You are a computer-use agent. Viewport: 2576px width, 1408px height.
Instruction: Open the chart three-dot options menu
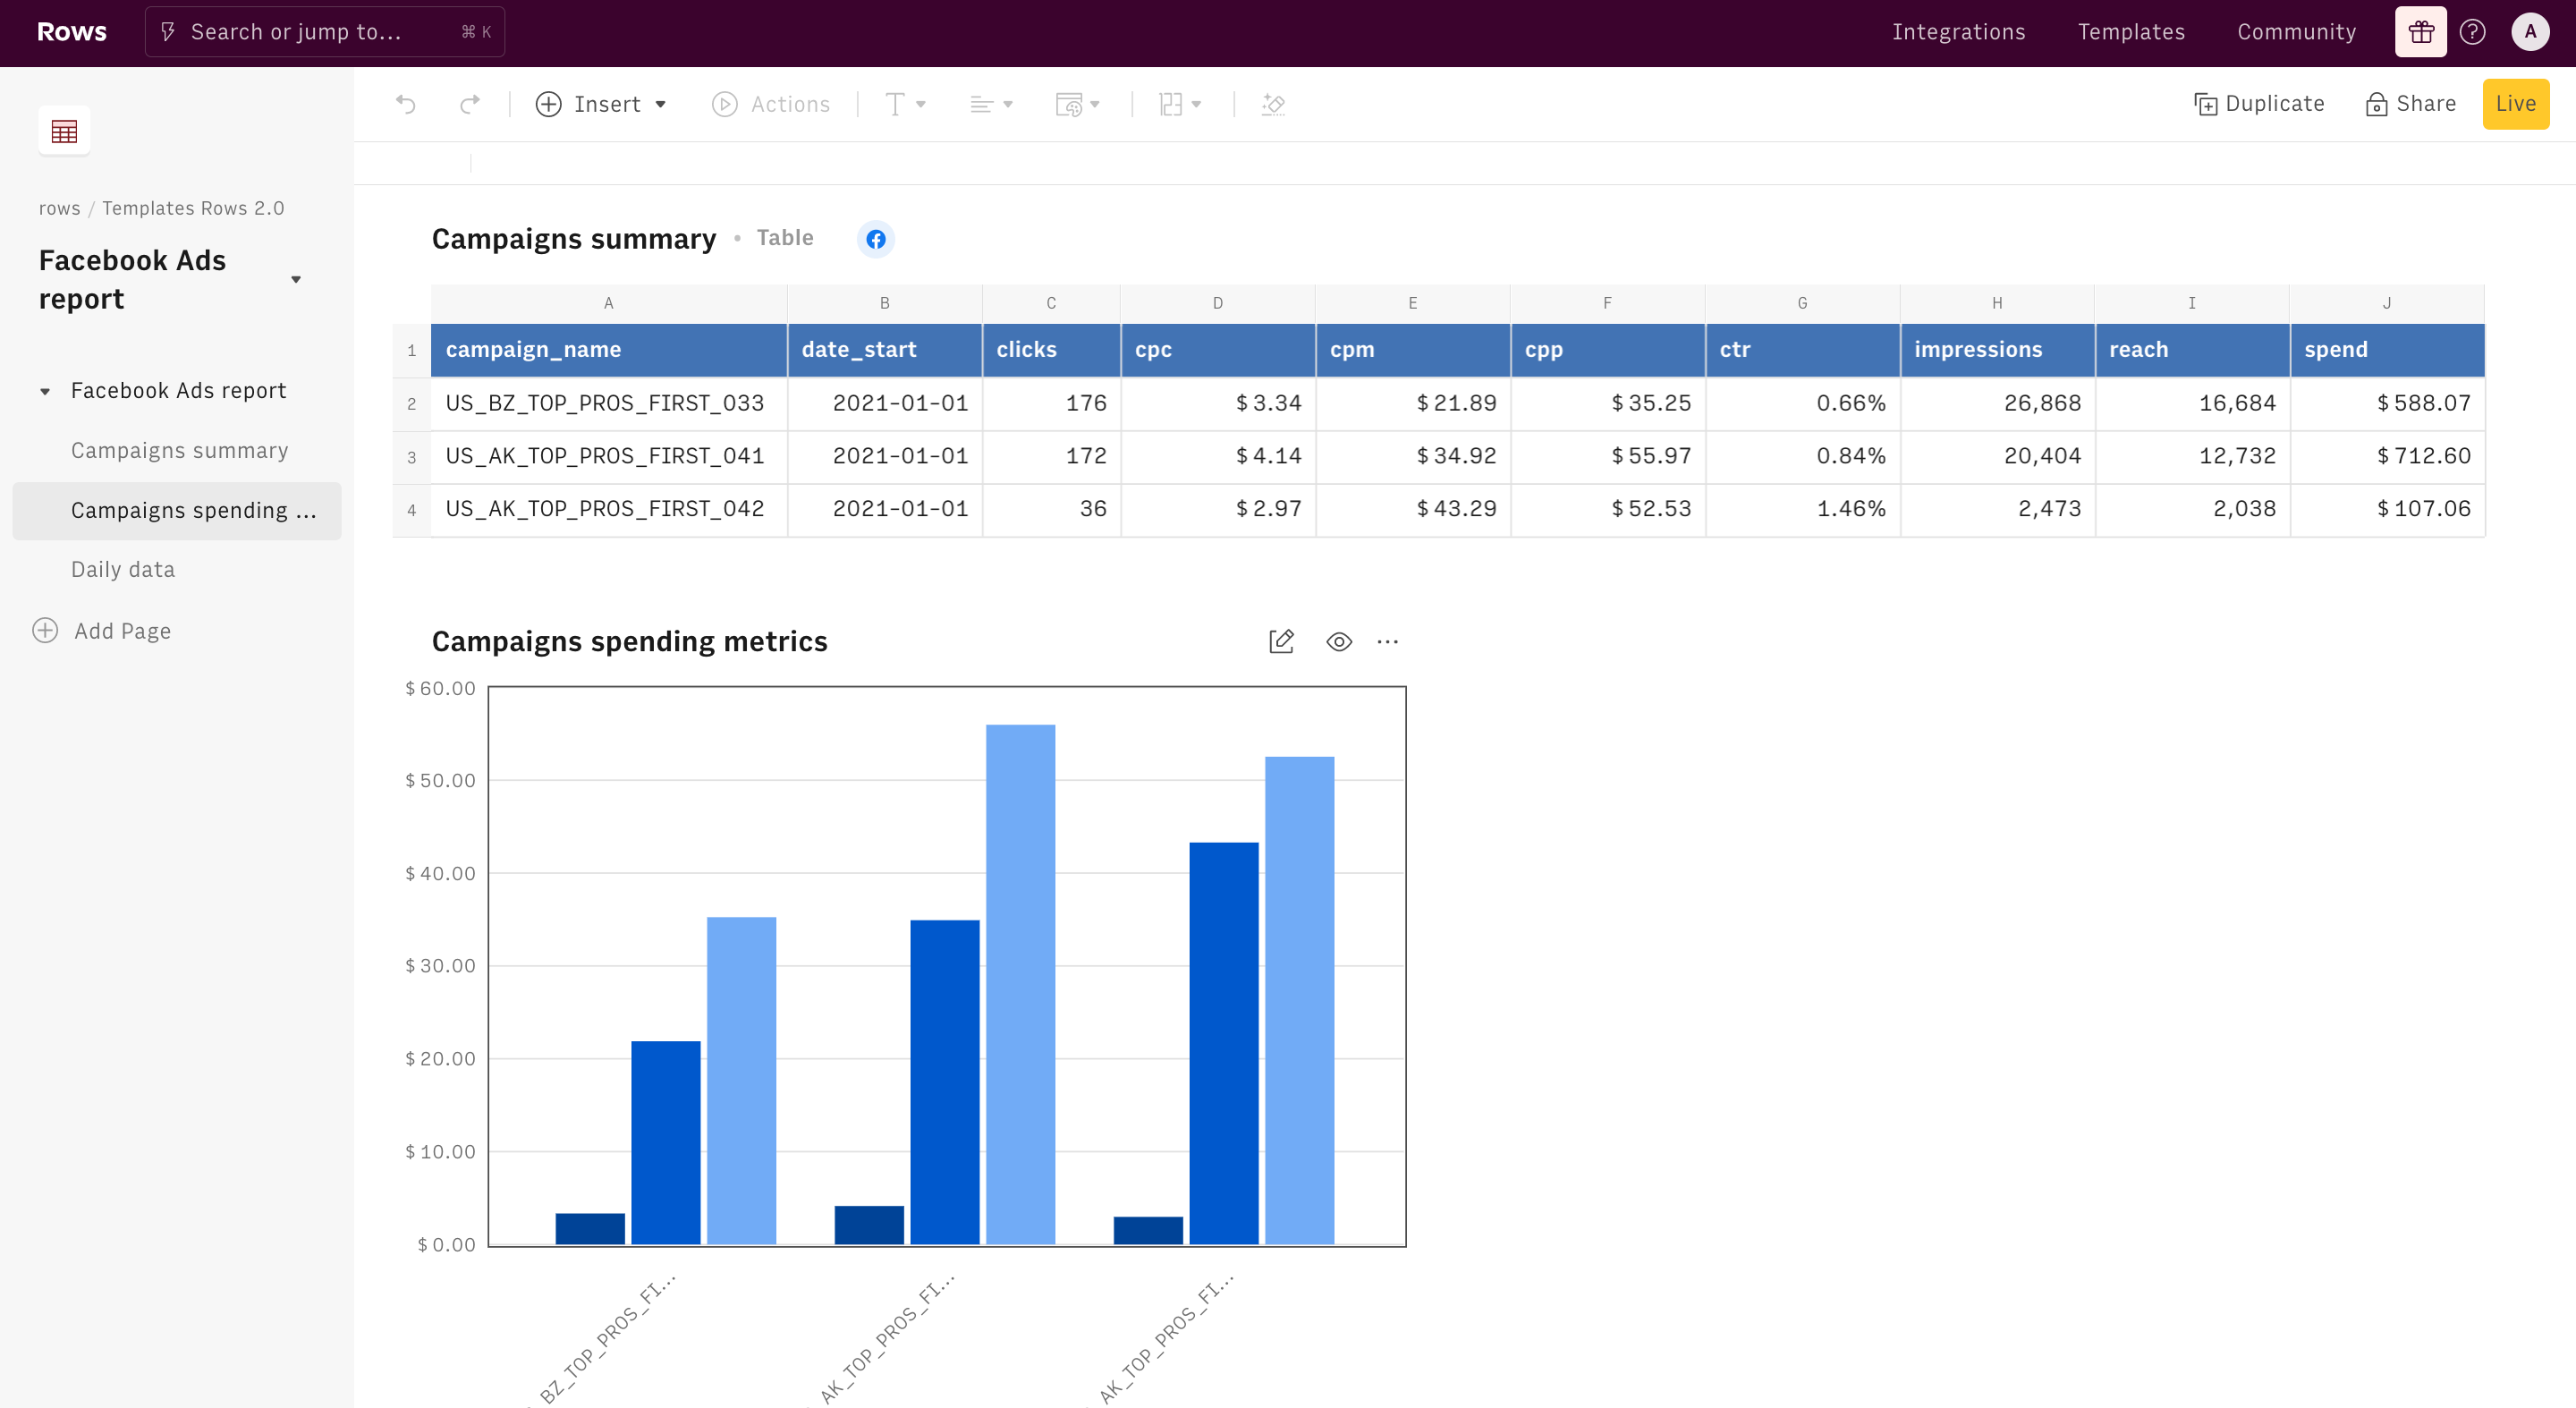click(x=1387, y=641)
